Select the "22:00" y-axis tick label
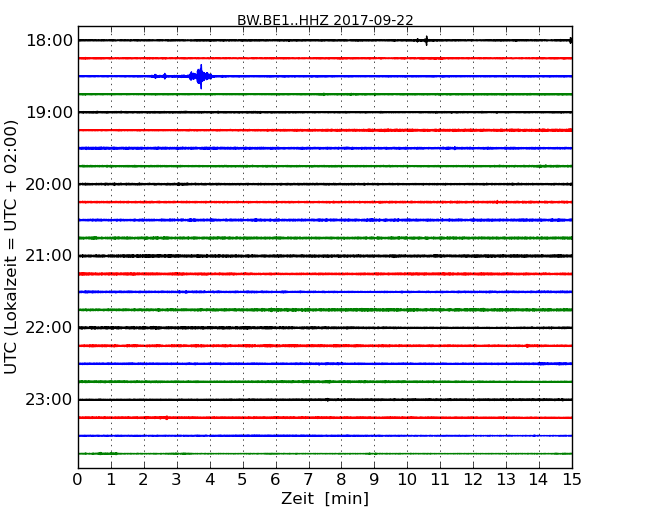Viewport: 650px width, 520px height. pyautogui.click(x=49, y=328)
